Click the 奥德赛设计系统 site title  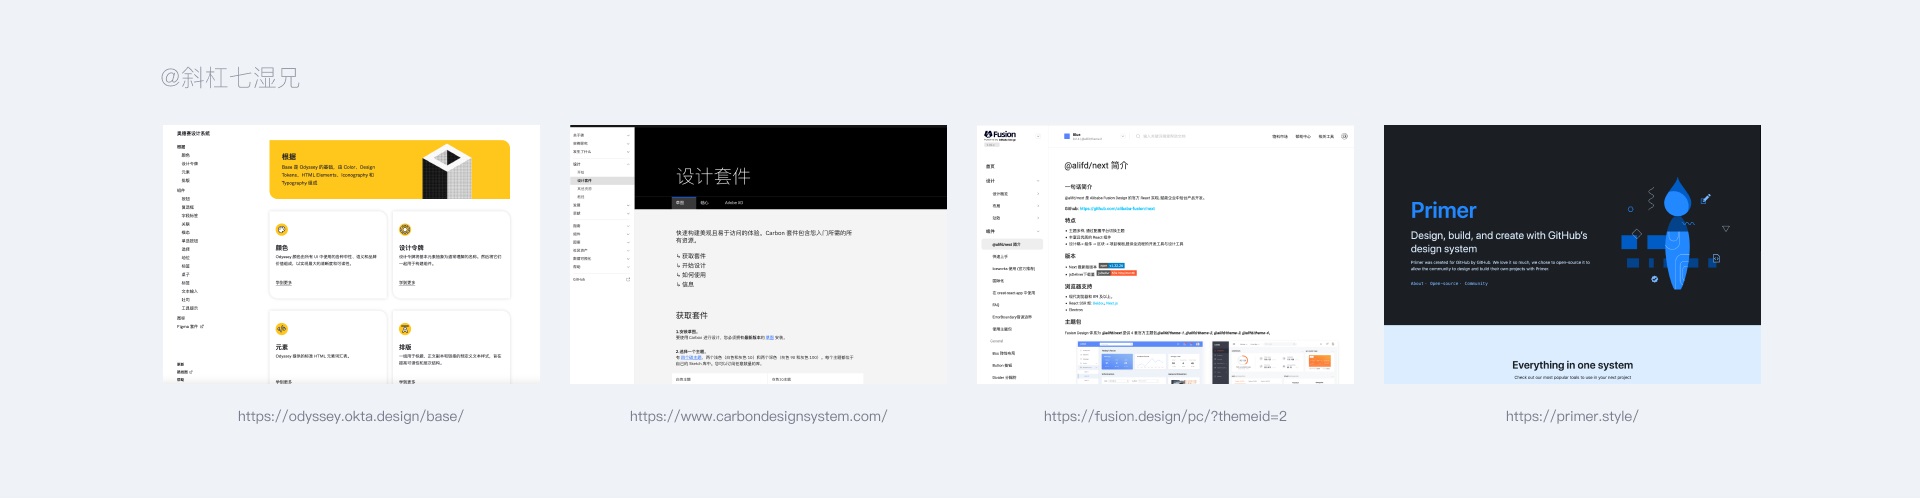point(193,133)
